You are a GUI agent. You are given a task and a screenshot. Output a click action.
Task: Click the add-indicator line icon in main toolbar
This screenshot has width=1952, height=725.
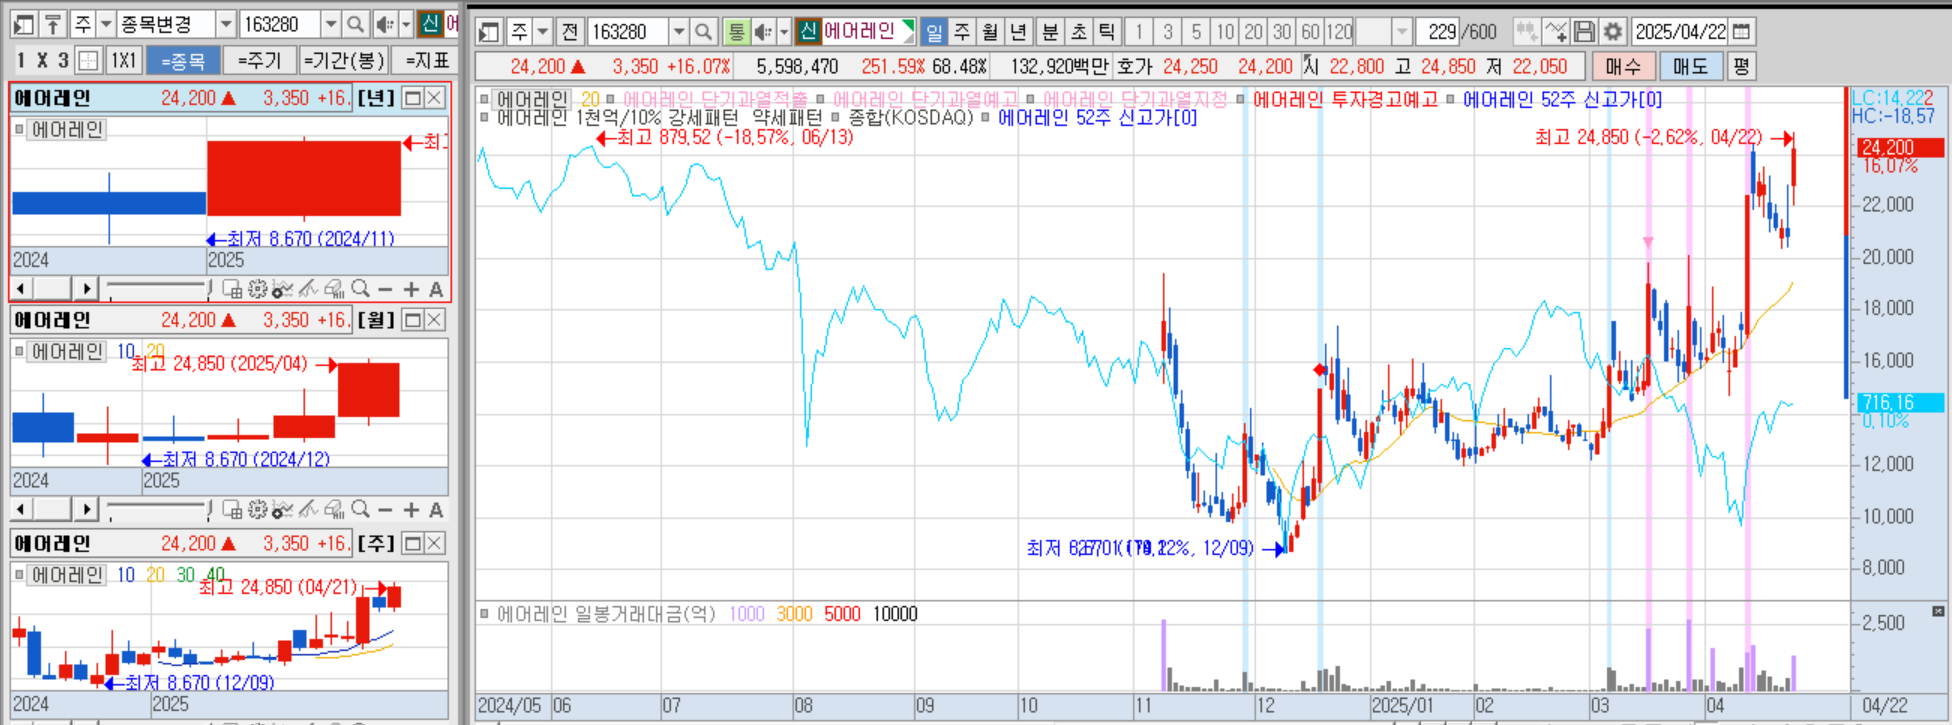[1556, 32]
